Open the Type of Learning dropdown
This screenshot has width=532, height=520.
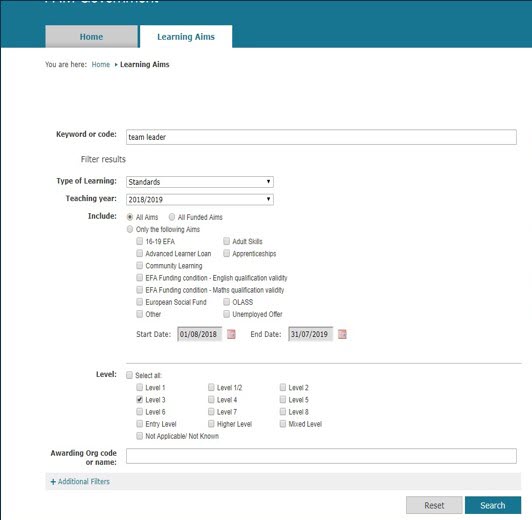coord(200,182)
